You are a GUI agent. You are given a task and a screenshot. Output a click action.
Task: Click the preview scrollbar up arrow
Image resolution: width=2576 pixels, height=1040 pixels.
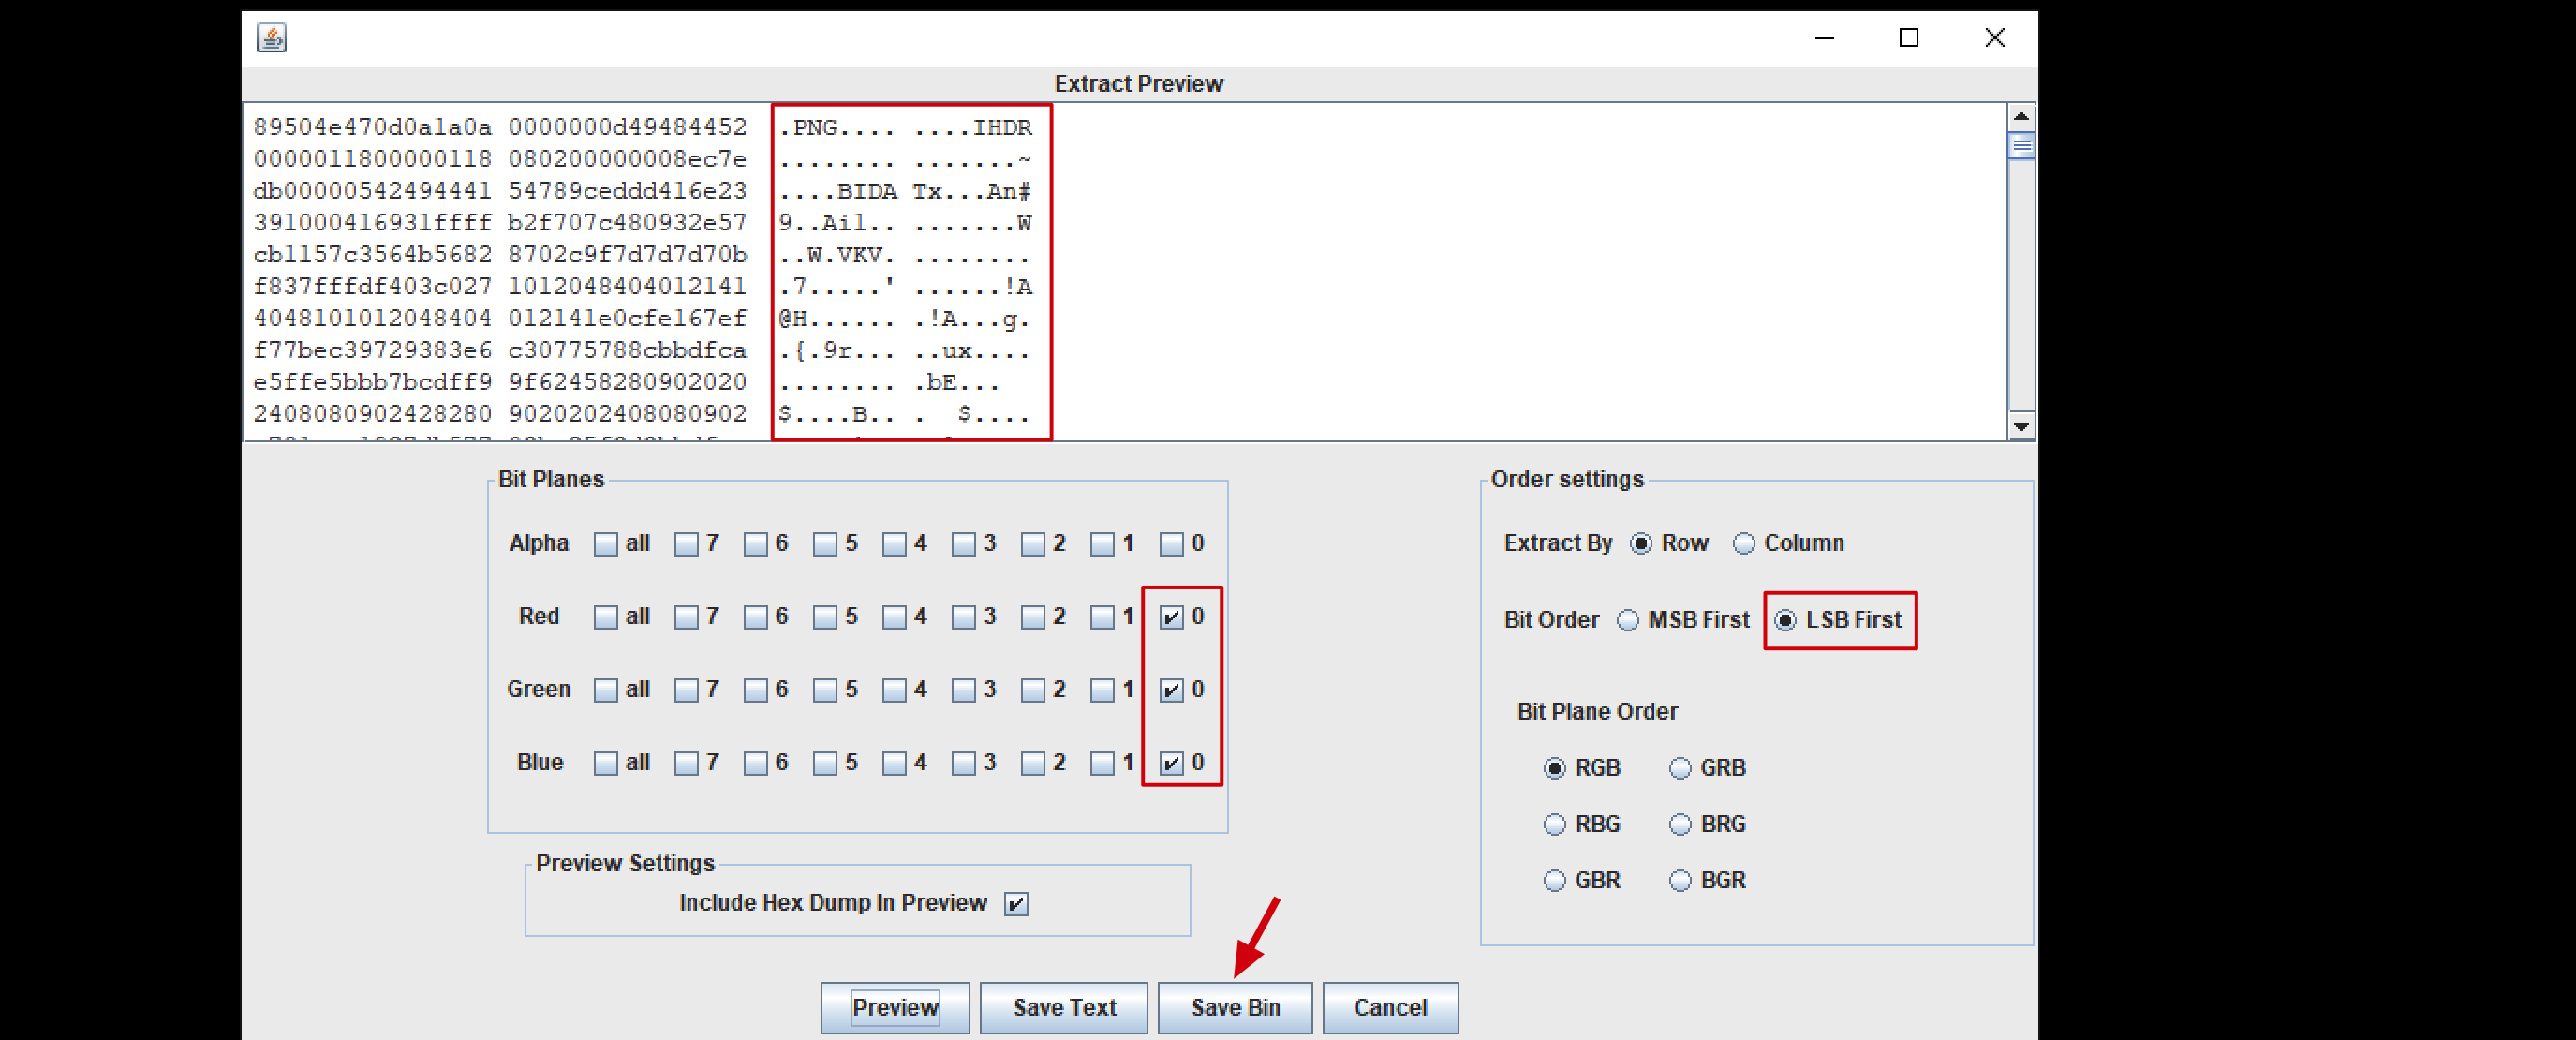click(x=2021, y=117)
